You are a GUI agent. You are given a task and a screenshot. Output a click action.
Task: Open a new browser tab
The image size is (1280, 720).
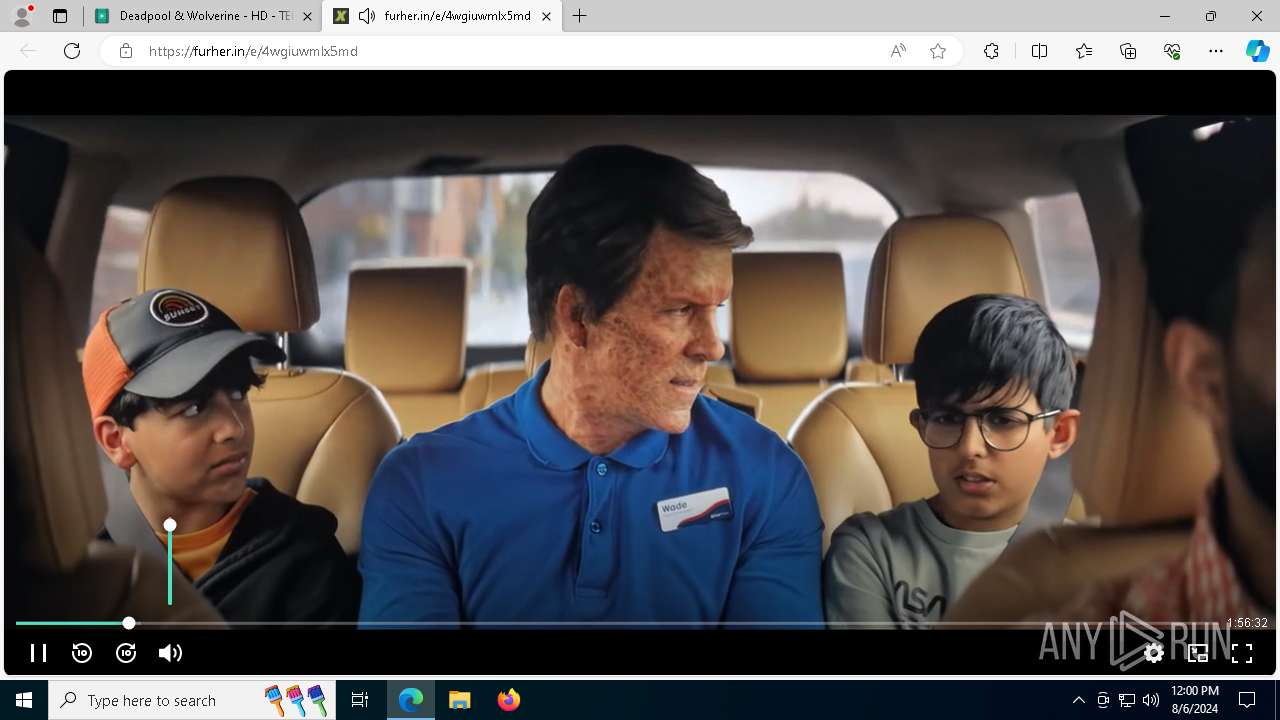point(580,16)
